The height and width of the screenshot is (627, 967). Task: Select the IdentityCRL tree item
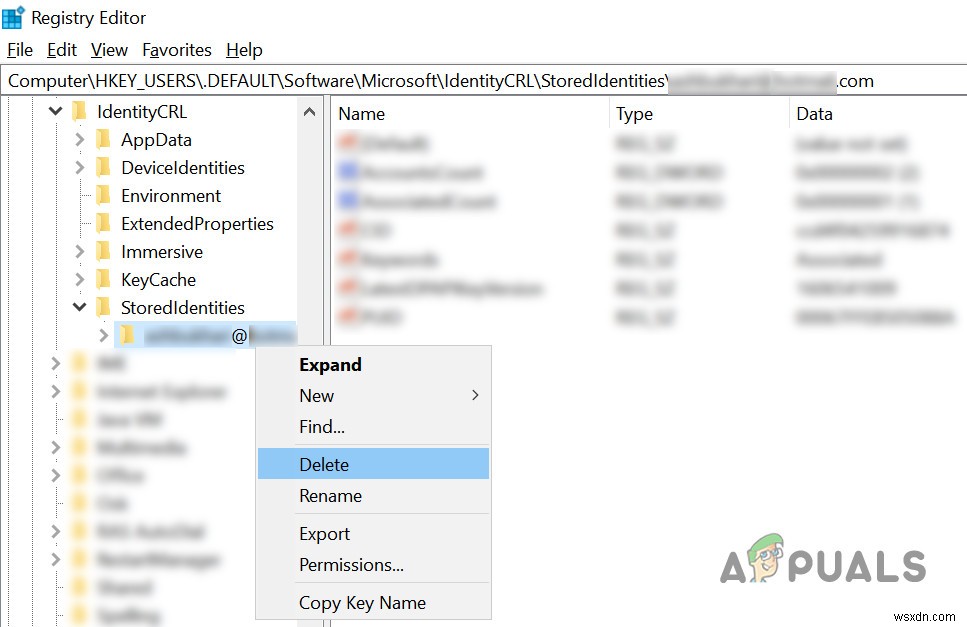click(142, 112)
